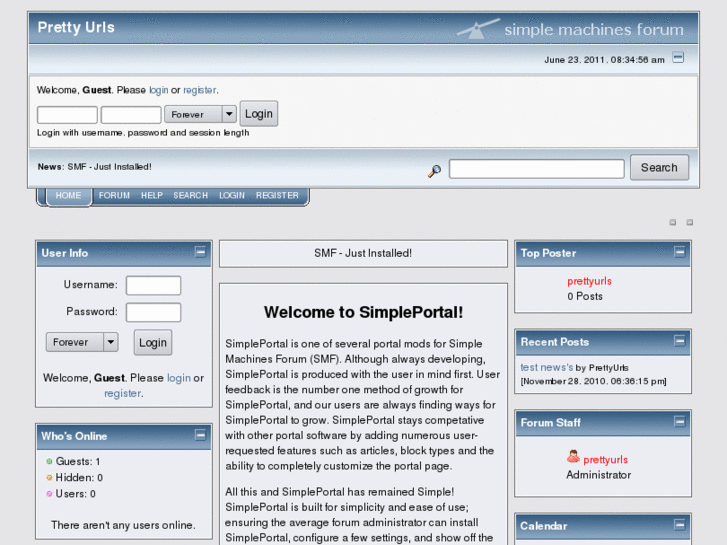727x545 pixels.
Task: Focus the User Info Username field
Action: pyautogui.click(x=153, y=285)
